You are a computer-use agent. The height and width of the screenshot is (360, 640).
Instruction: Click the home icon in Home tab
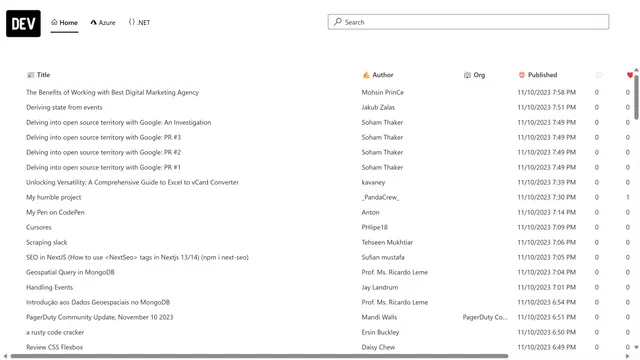[x=54, y=22]
